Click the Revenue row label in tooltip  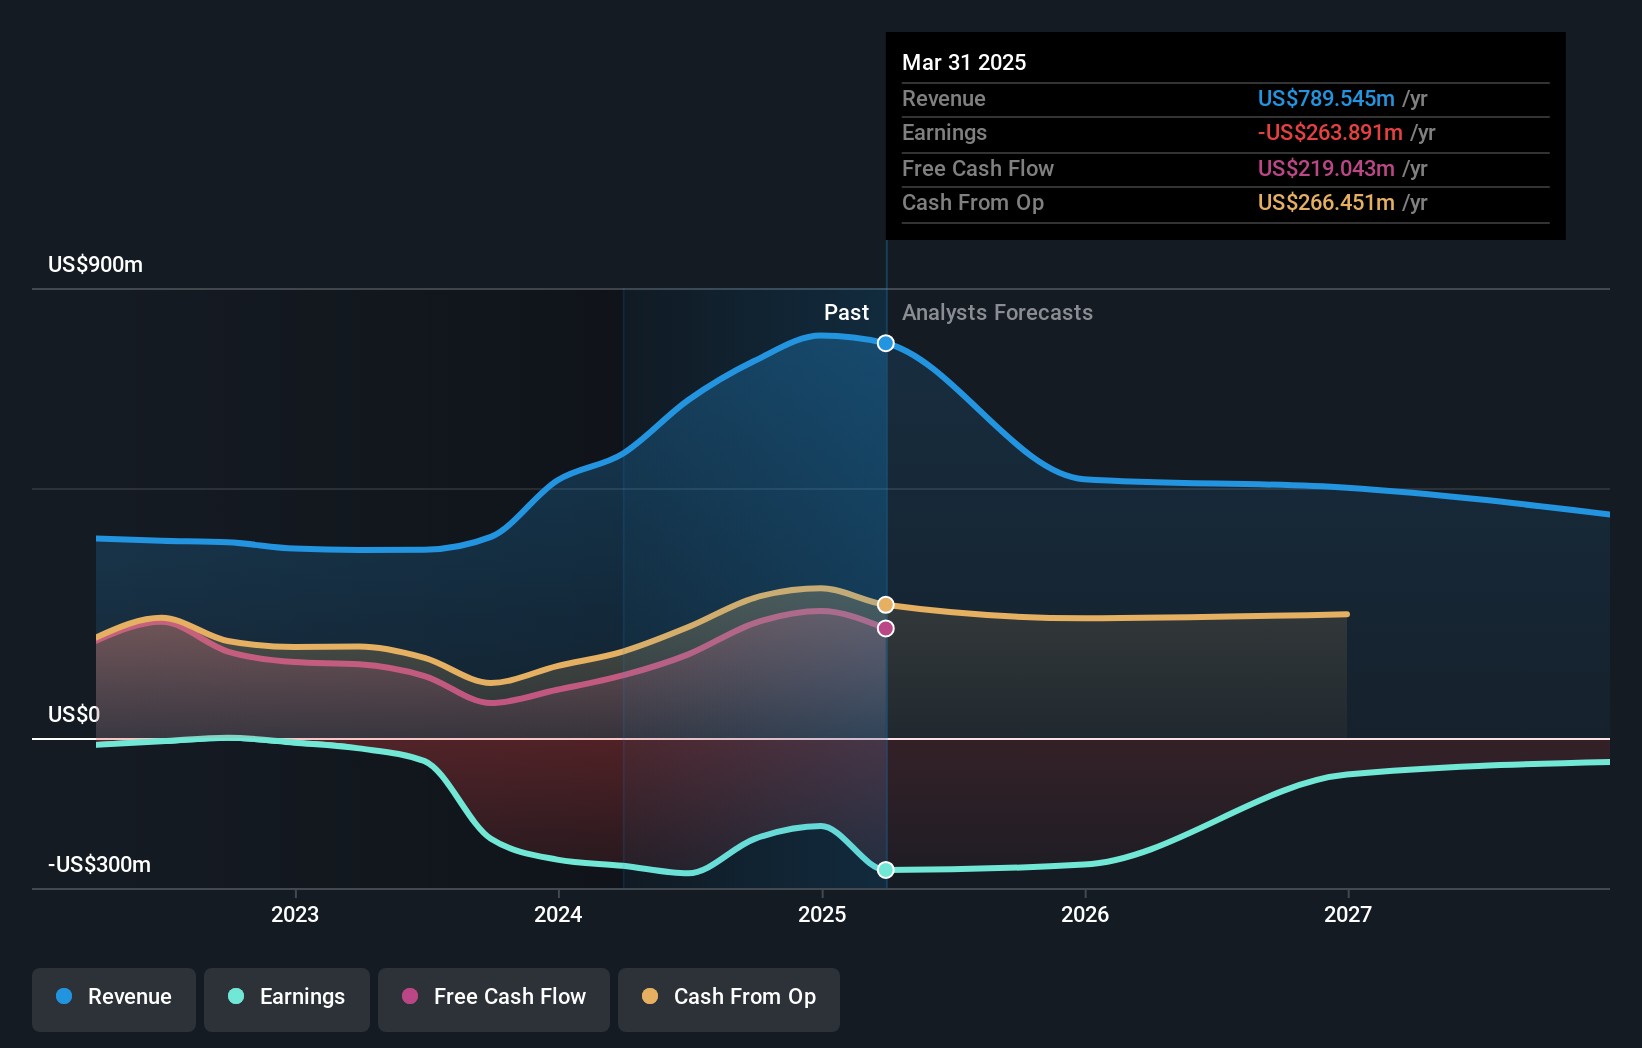coord(944,99)
